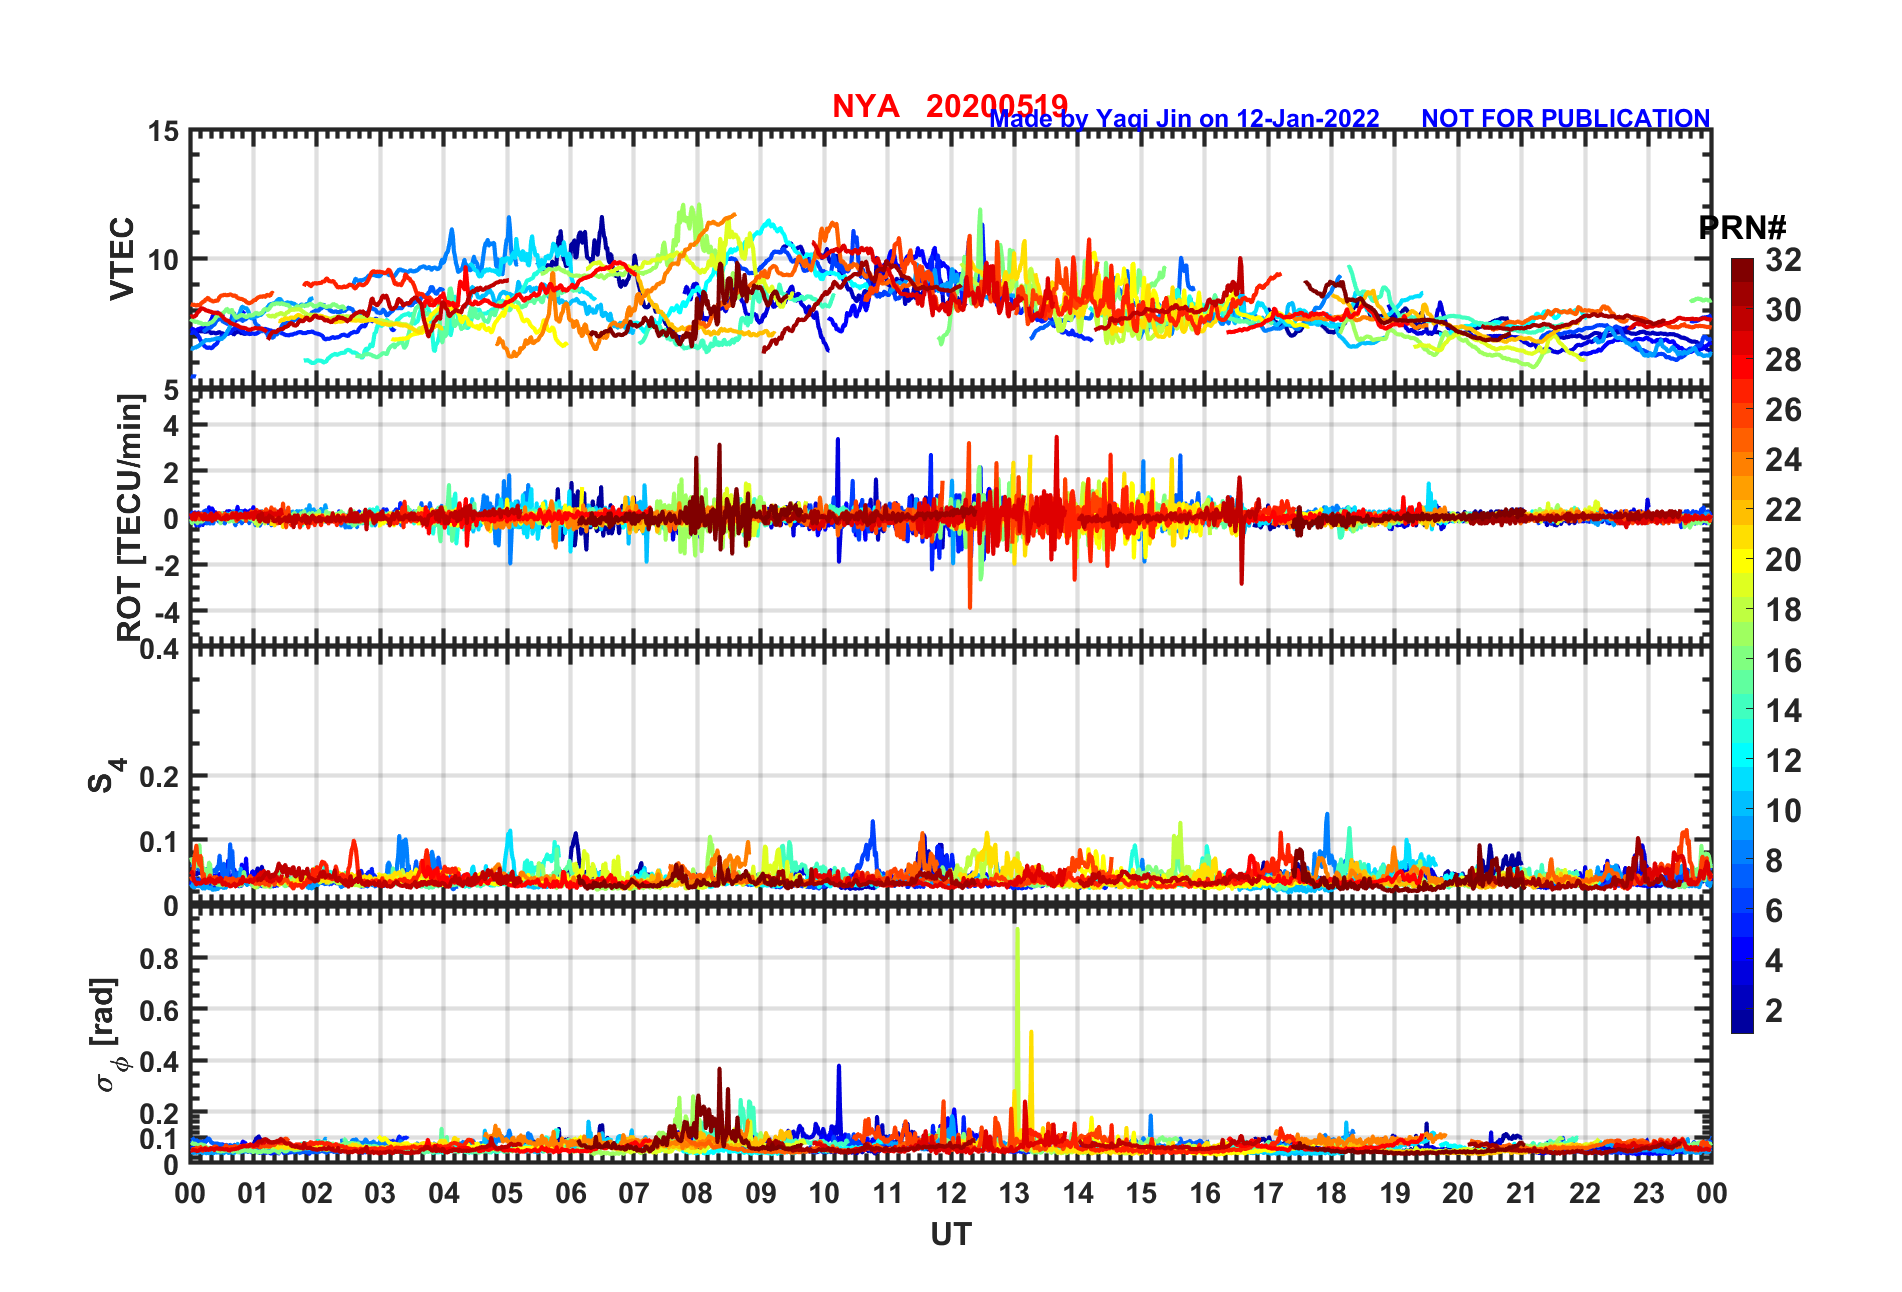Image resolution: width=1902 pixels, height=1292 pixels.
Task: Click the VTEC axis tick label 10
Action: pyautogui.click(x=164, y=260)
